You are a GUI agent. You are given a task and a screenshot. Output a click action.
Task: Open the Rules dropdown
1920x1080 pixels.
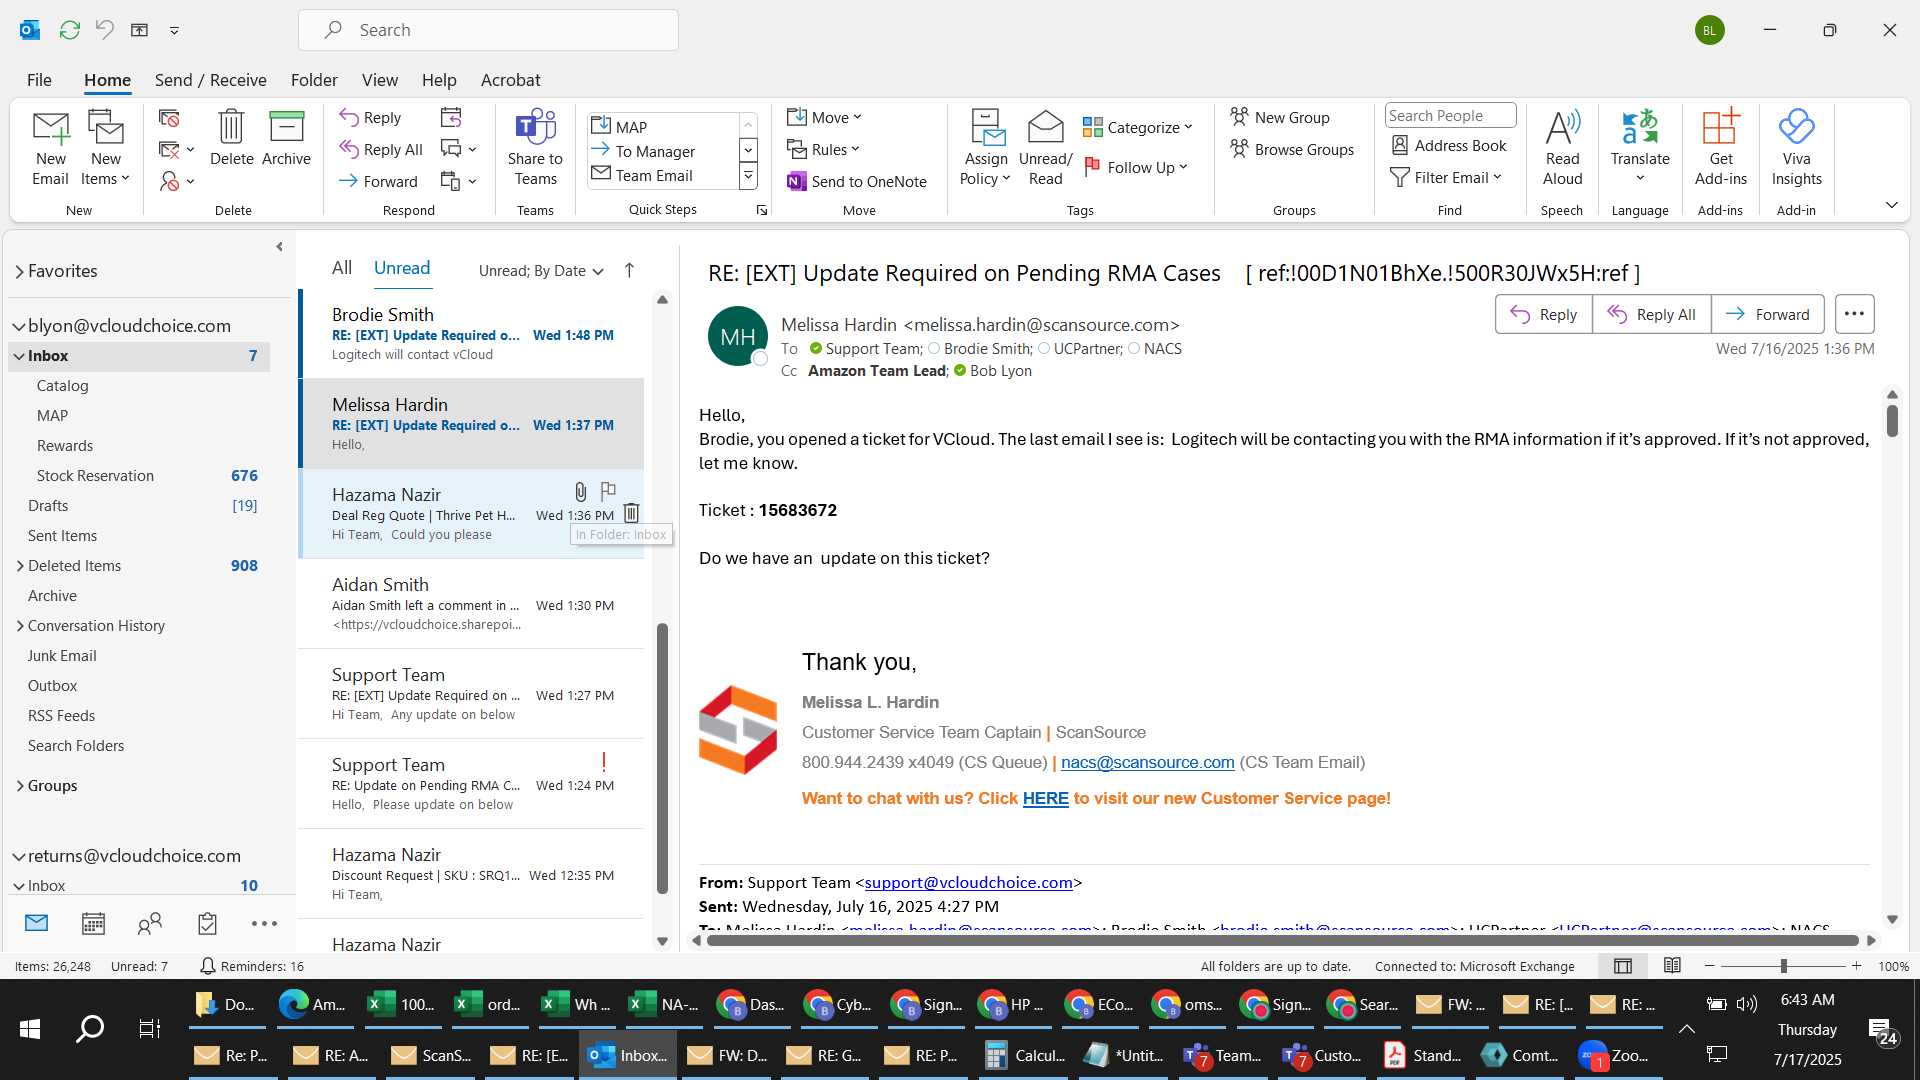pyautogui.click(x=823, y=149)
